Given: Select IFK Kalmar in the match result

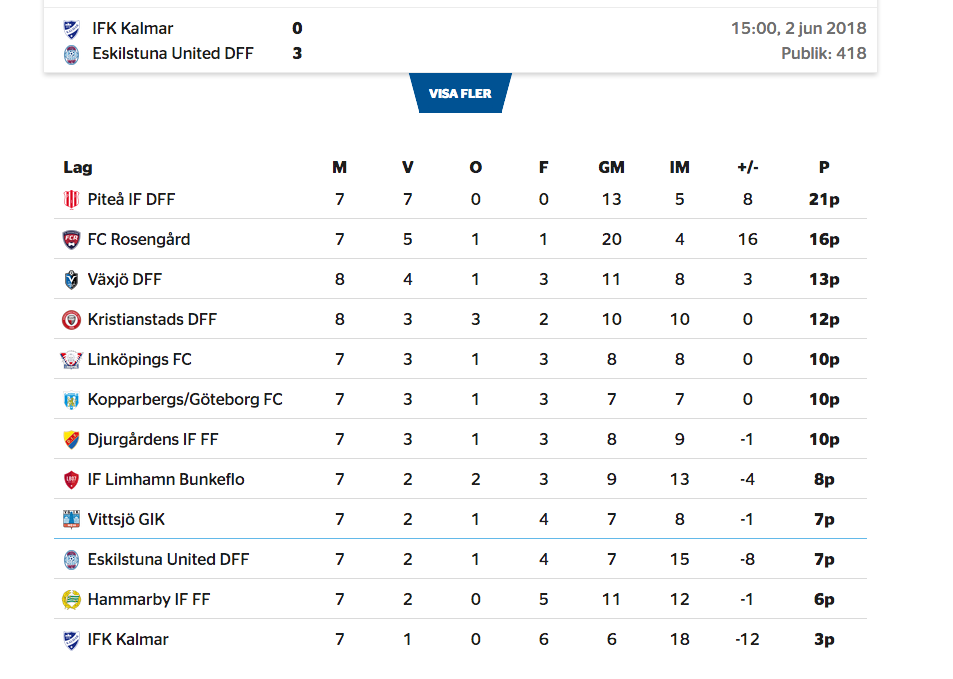Looking at the screenshot, I should coord(132,29).
